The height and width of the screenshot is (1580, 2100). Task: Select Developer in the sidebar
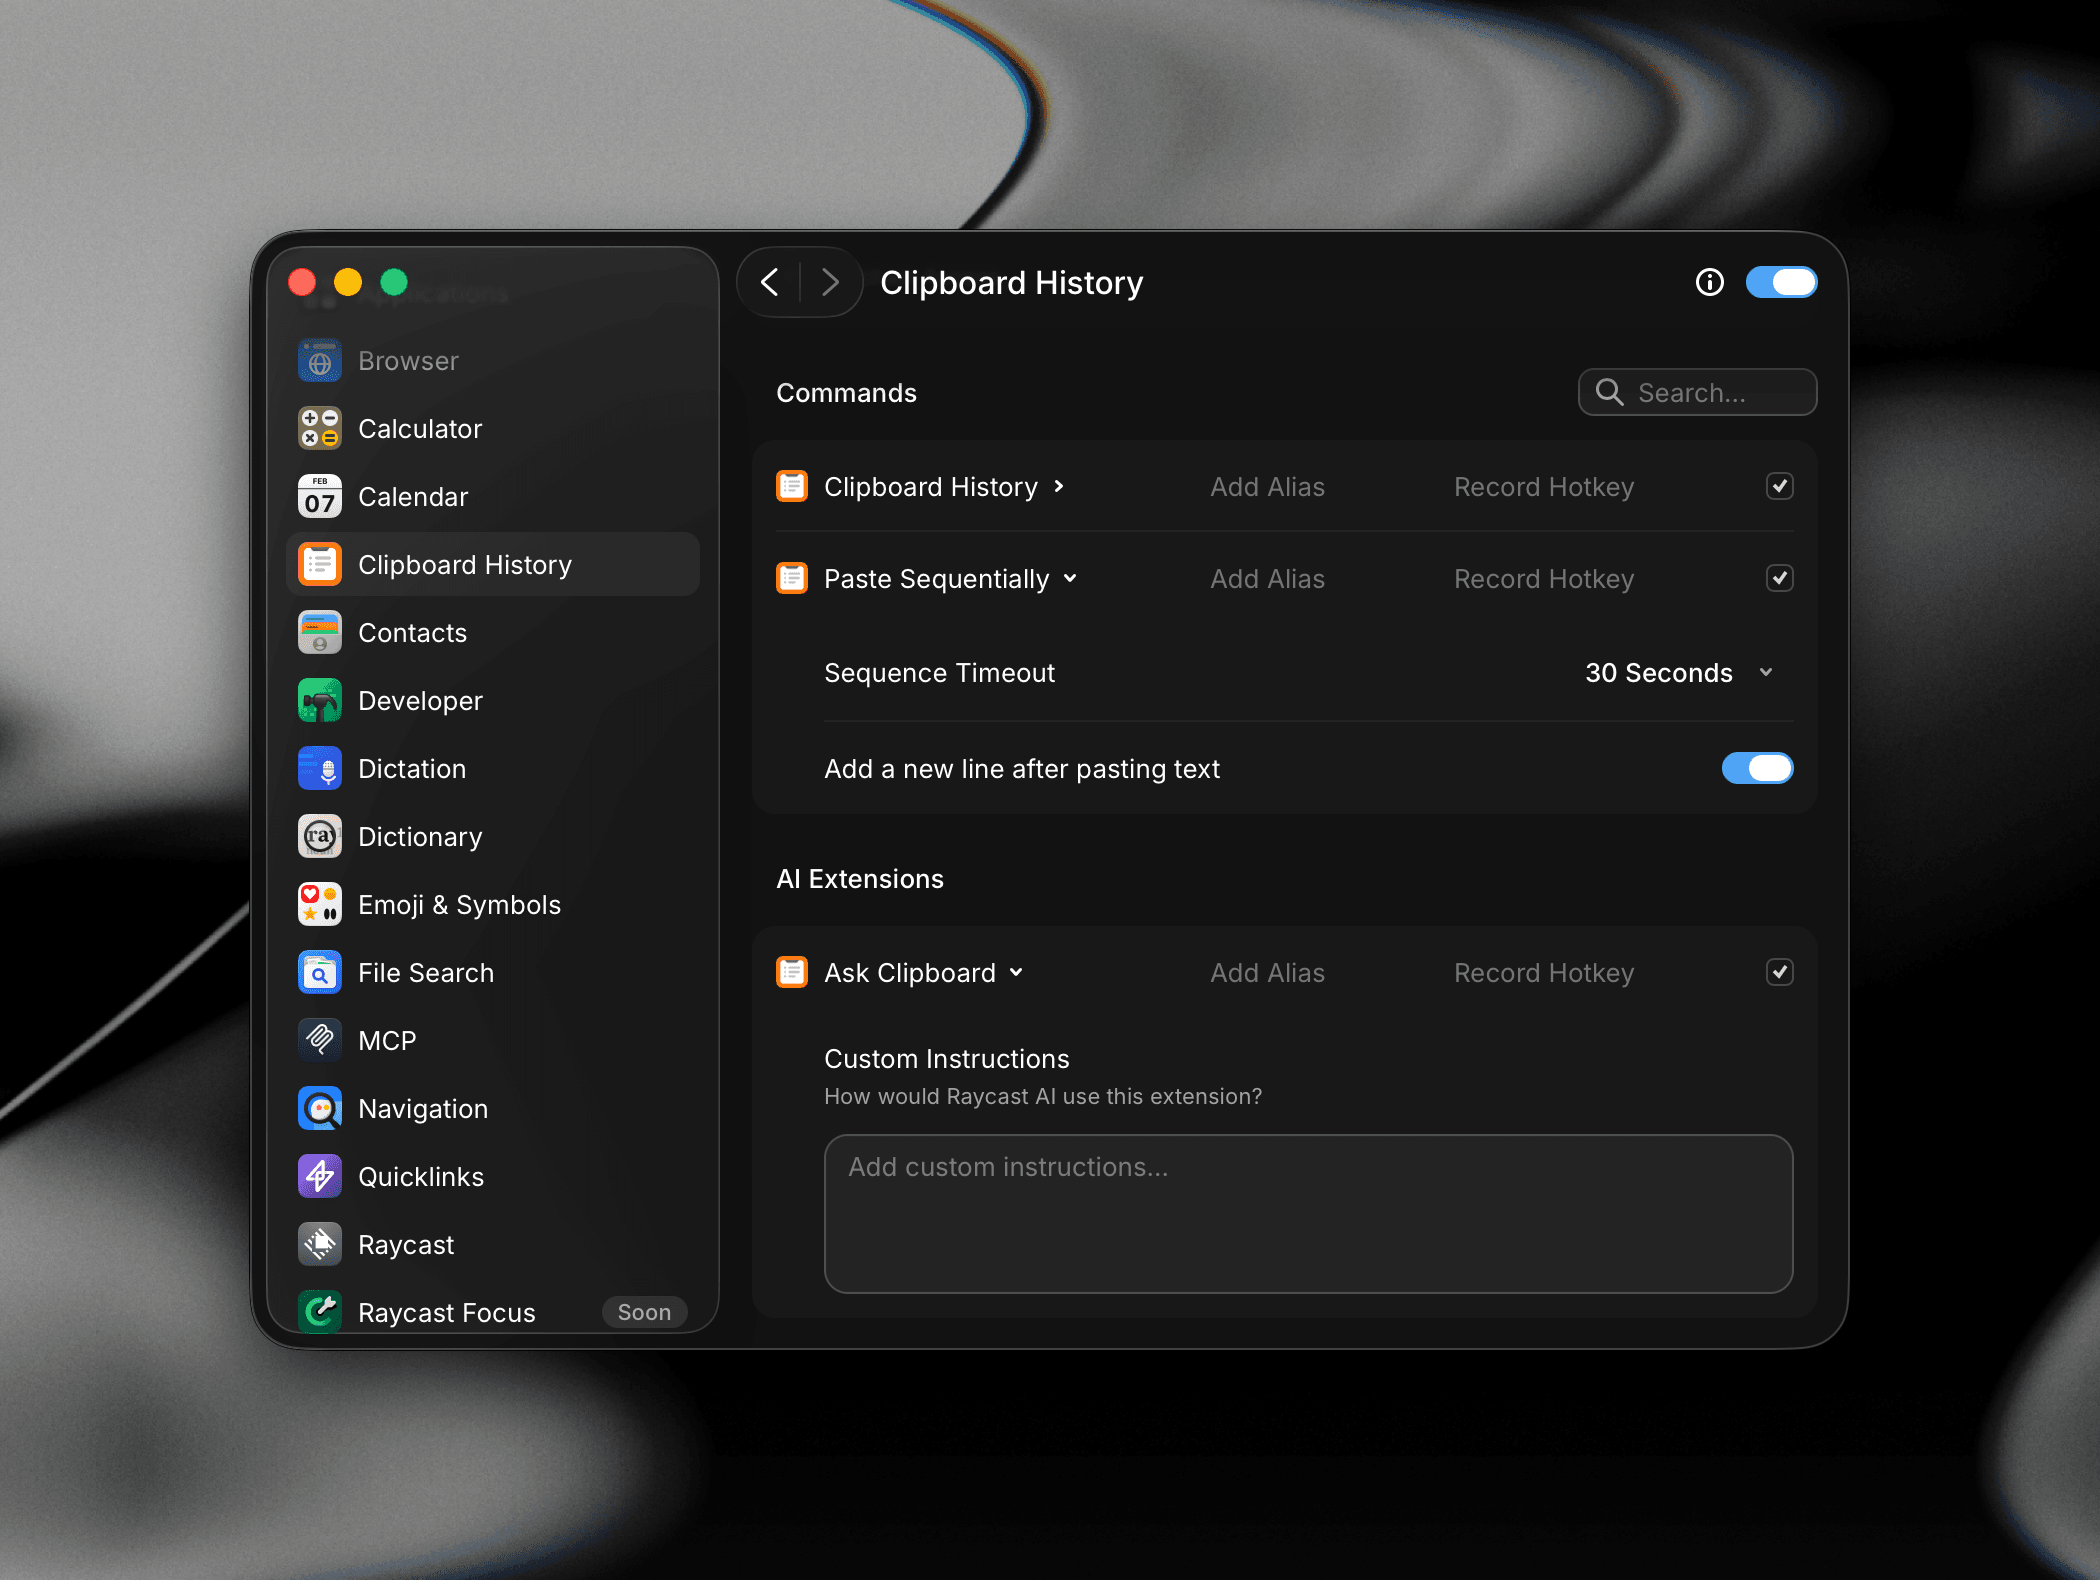(493, 701)
